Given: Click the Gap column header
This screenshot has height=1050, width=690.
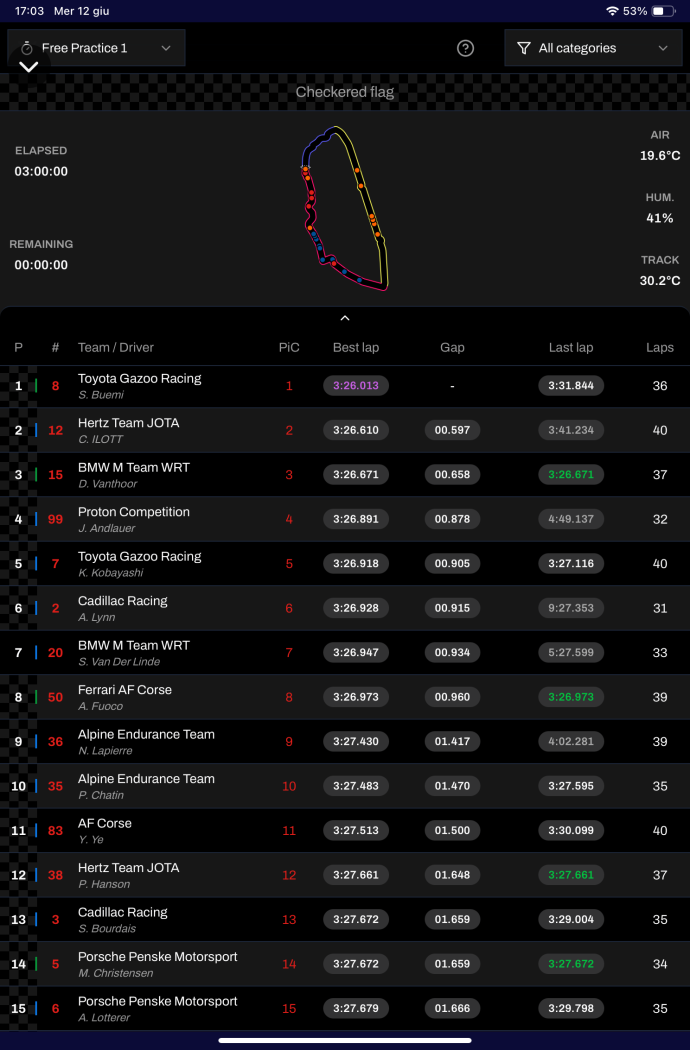Looking at the screenshot, I should coord(452,348).
